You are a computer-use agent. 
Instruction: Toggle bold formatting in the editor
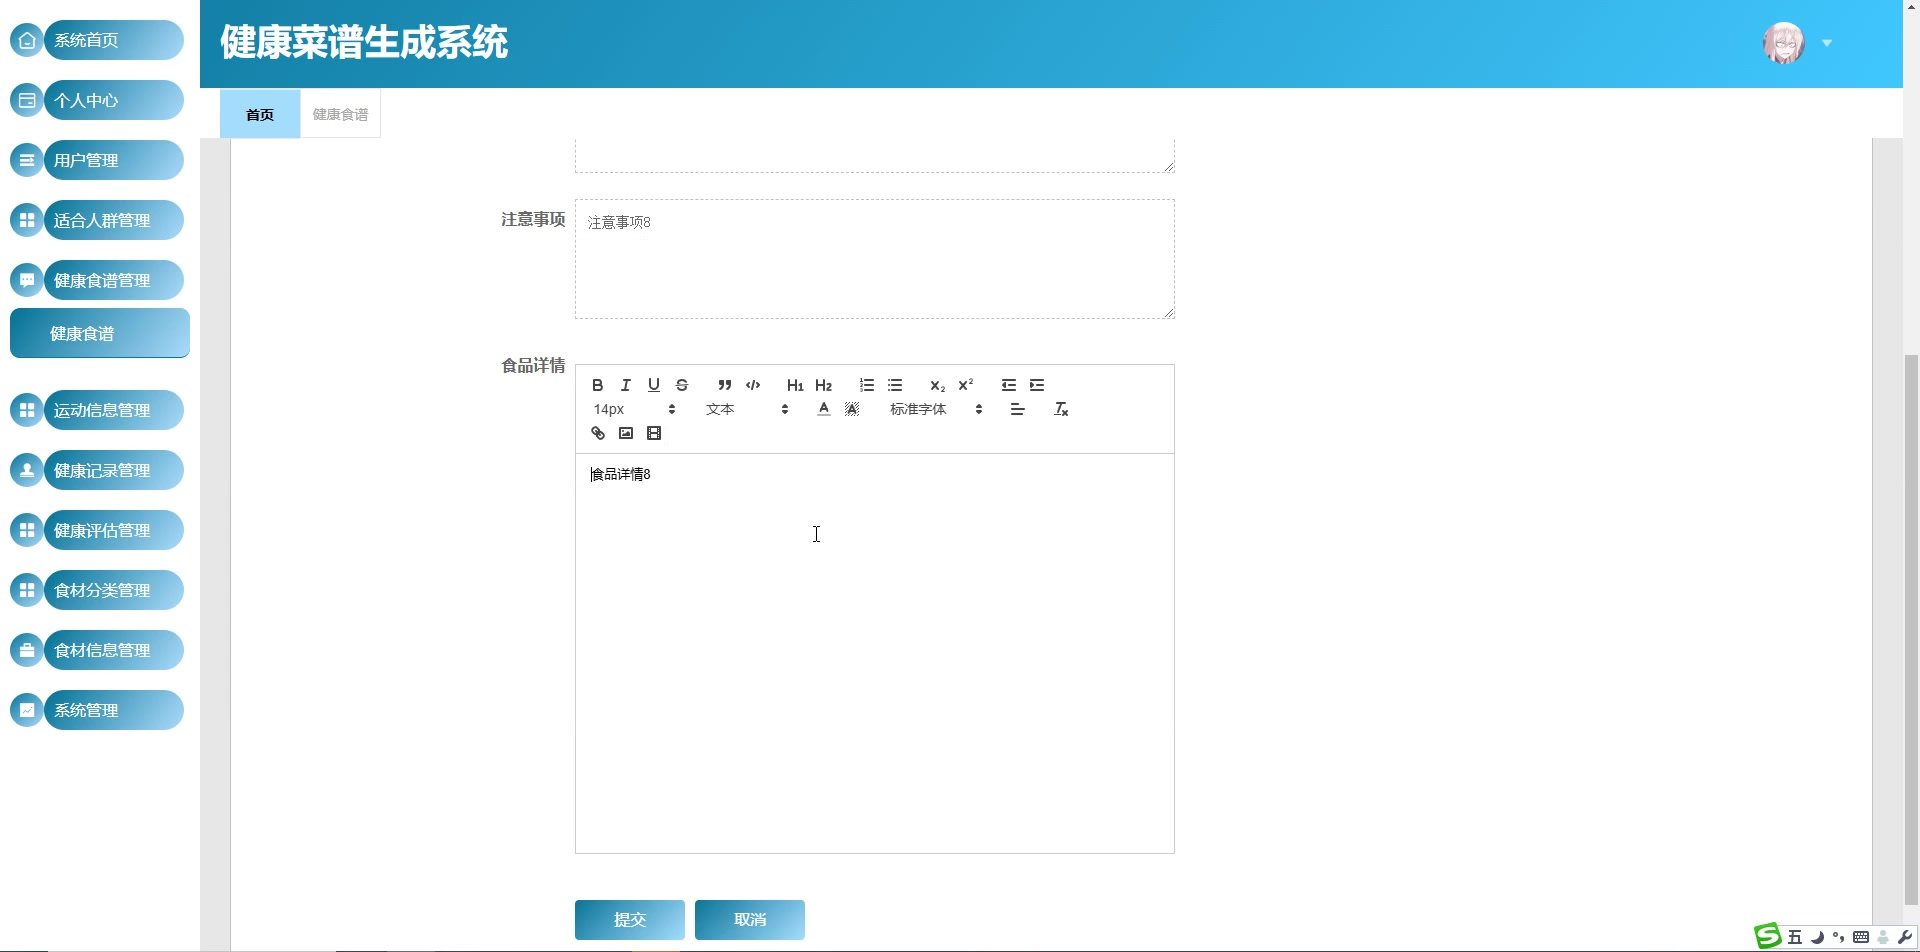click(597, 385)
